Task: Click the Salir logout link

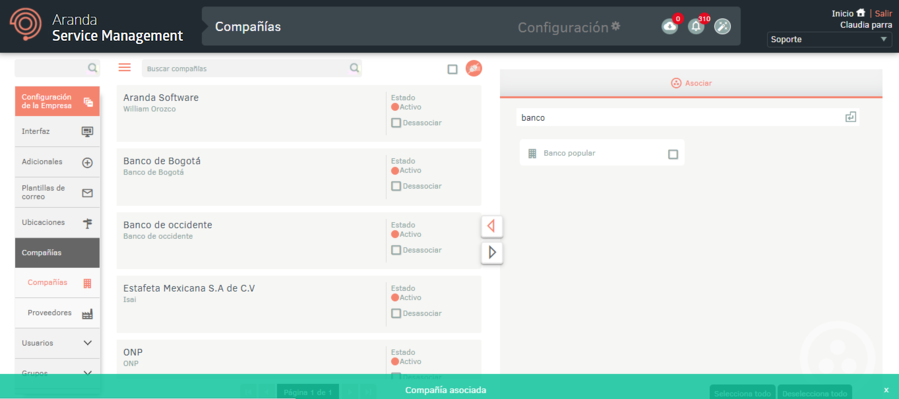Action: (884, 13)
